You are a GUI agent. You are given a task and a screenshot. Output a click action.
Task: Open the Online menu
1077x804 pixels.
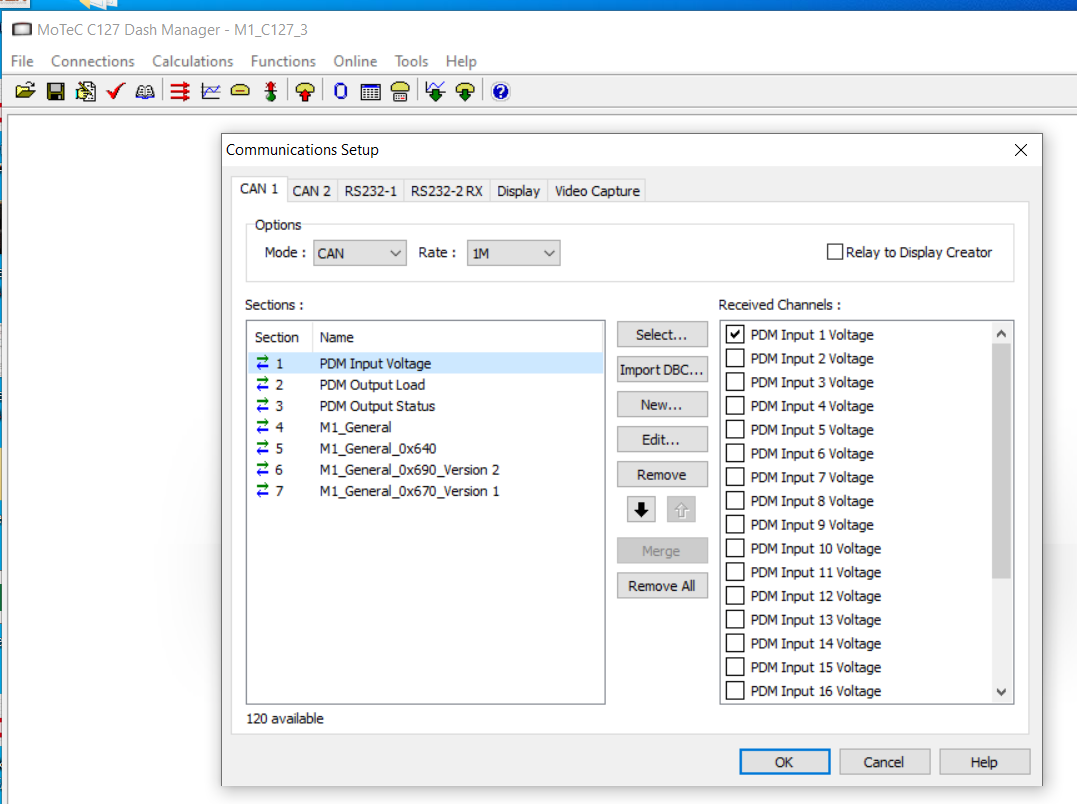pyautogui.click(x=355, y=61)
